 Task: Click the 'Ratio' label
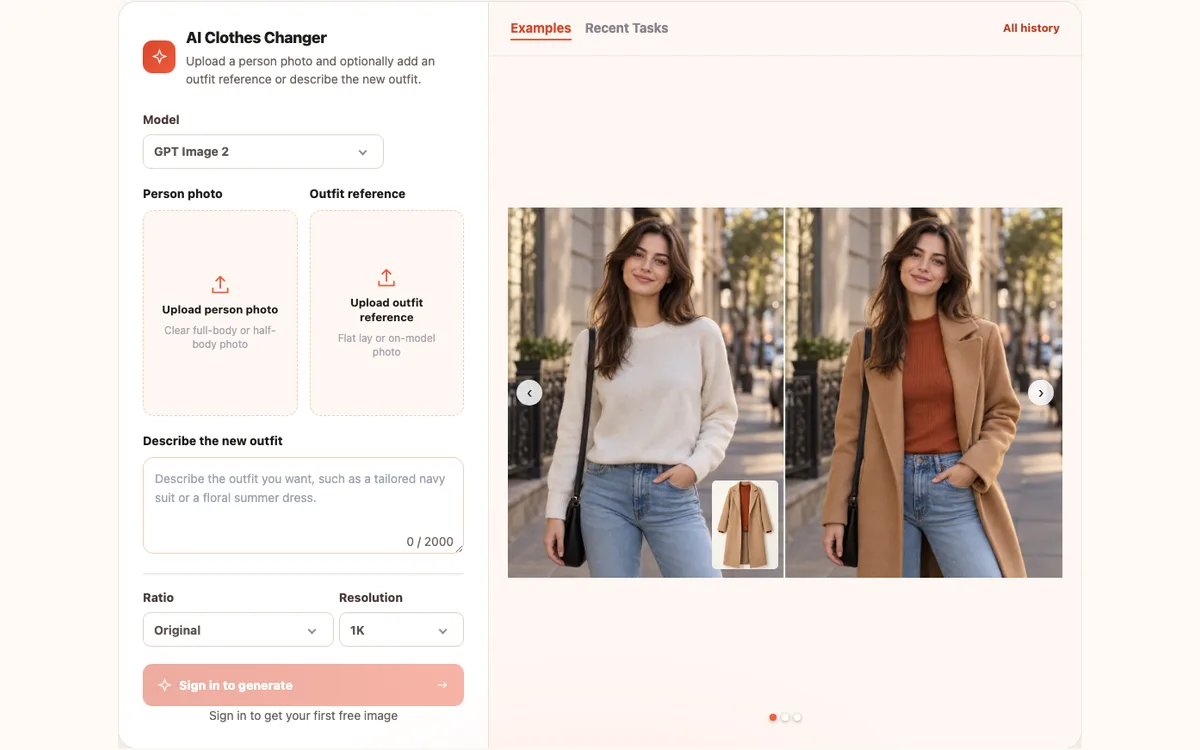[158, 598]
